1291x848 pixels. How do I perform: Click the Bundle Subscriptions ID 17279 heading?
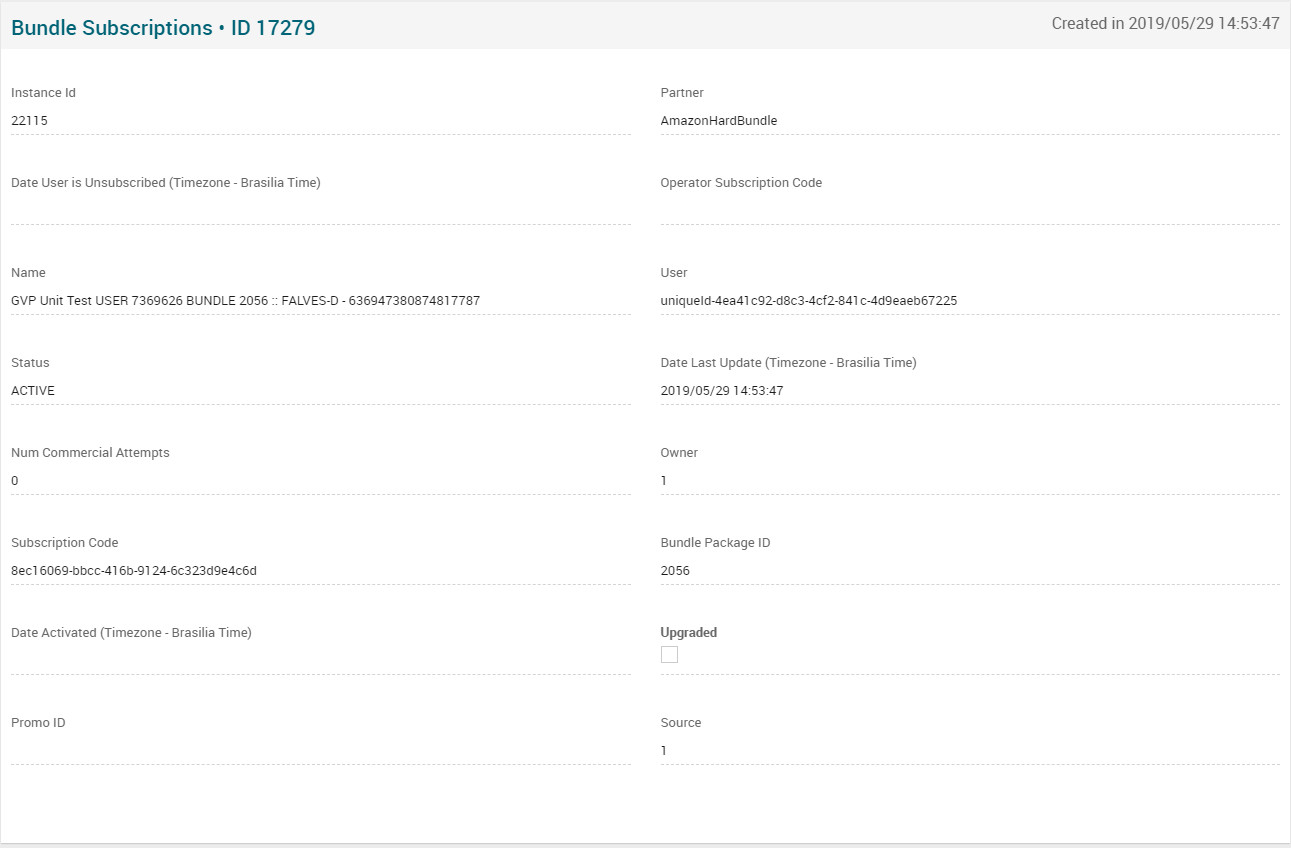(163, 28)
